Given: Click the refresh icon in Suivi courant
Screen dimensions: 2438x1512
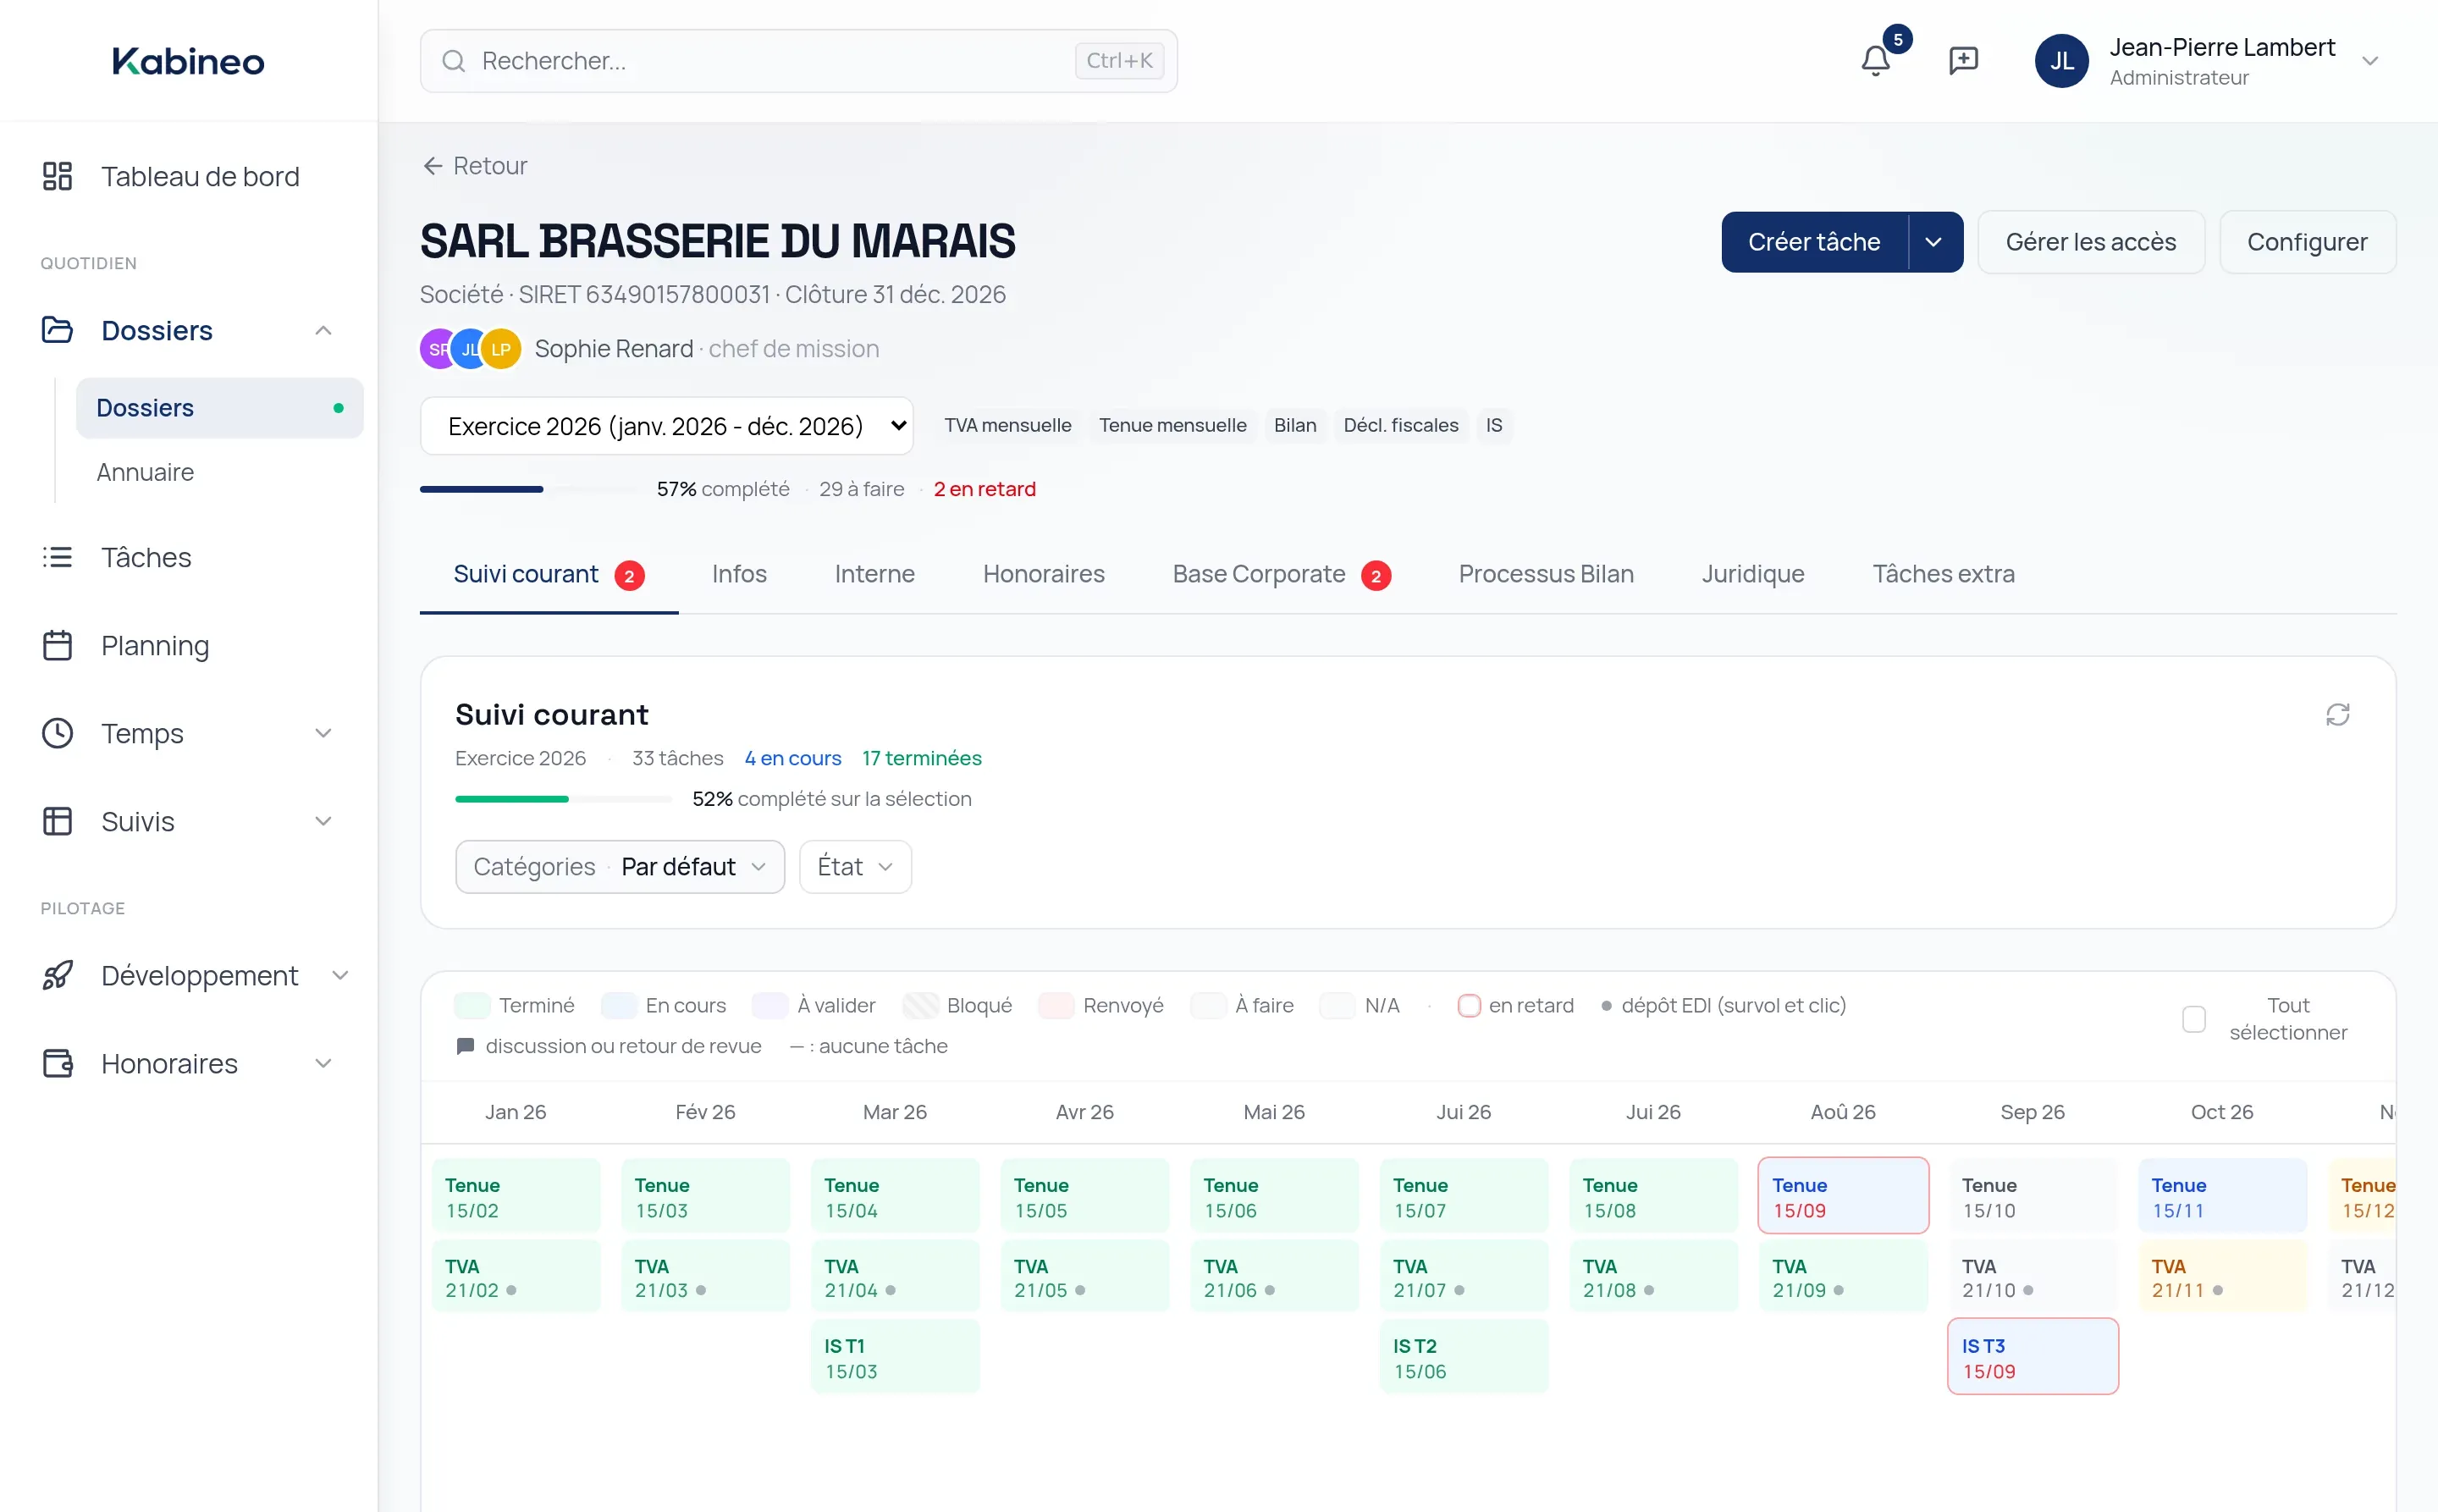Looking at the screenshot, I should click(x=2337, y=715).
